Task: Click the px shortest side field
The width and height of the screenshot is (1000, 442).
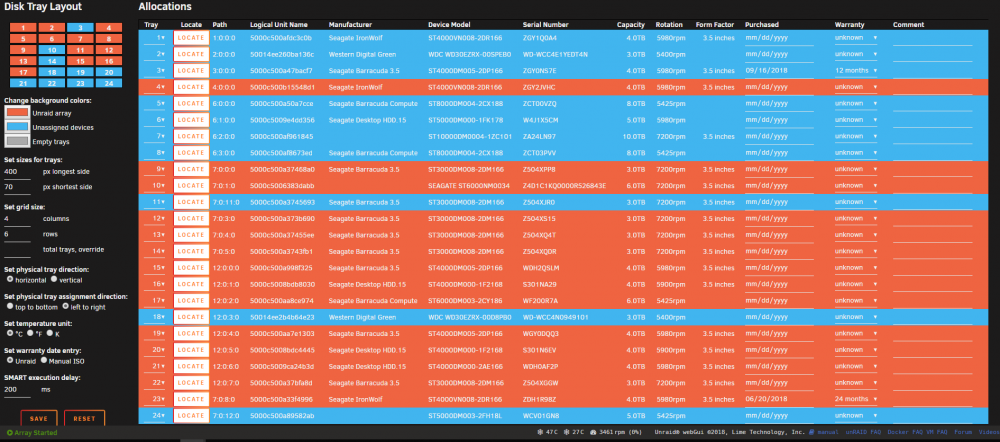Action: click(17, 187)
